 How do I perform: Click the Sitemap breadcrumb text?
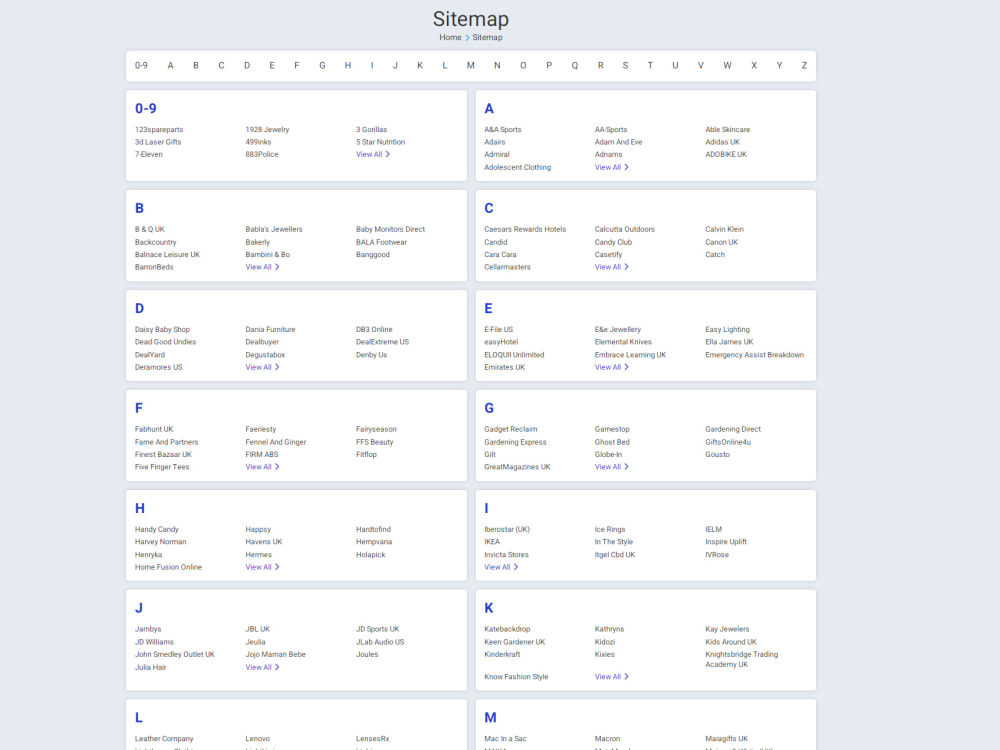(487, 38)
